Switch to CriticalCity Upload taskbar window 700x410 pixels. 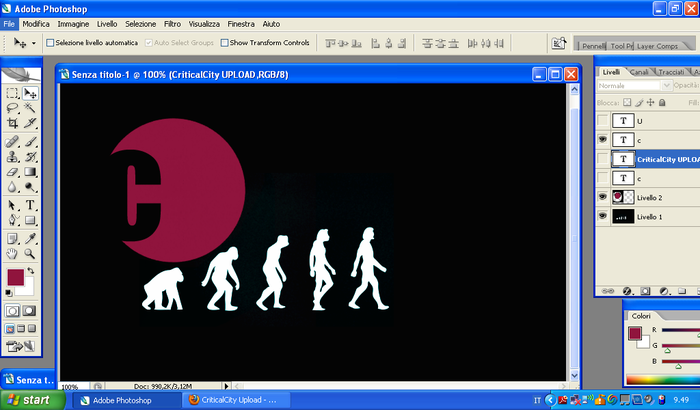pyautogui.click(x=236, y=400)
